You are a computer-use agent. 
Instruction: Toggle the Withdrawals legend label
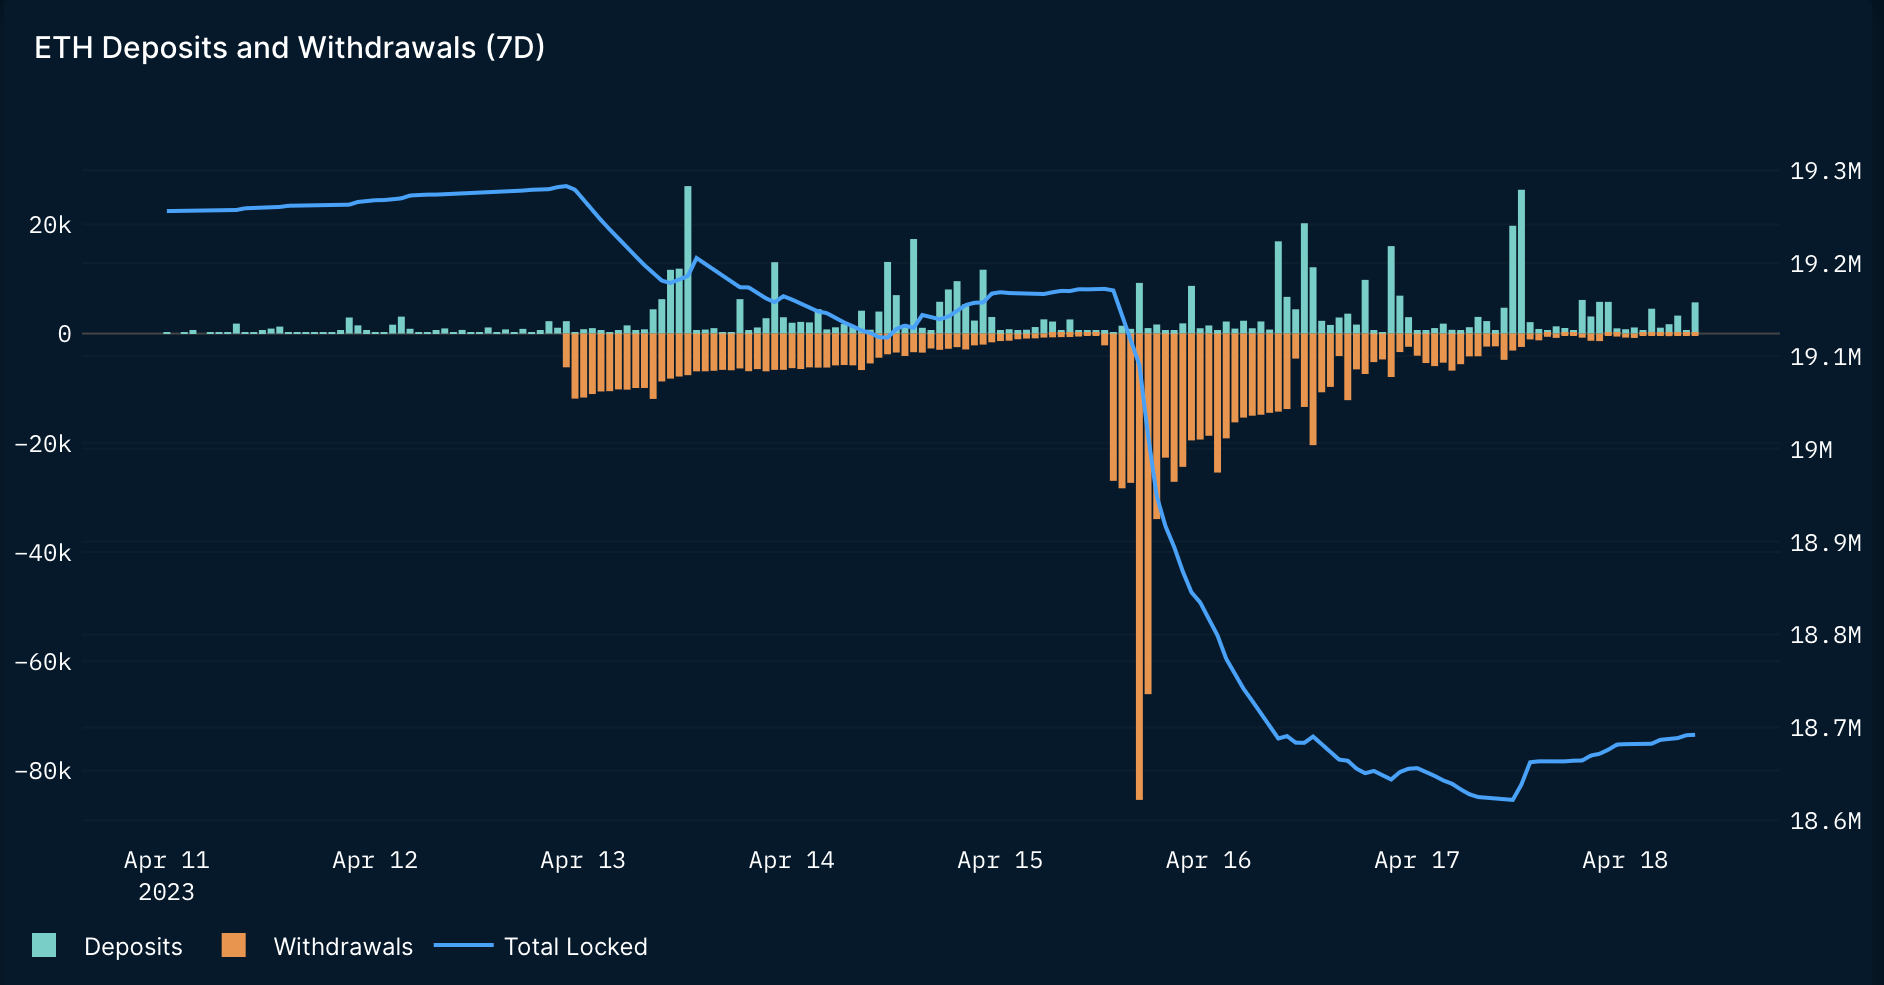coord(343,946)
